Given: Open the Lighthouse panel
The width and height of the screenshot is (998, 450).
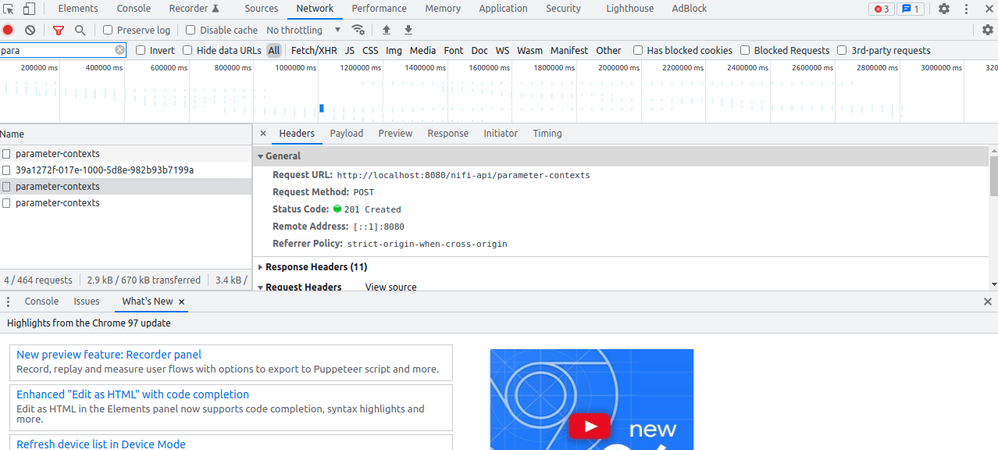Looking at the screenshot, I should point(629,9).
